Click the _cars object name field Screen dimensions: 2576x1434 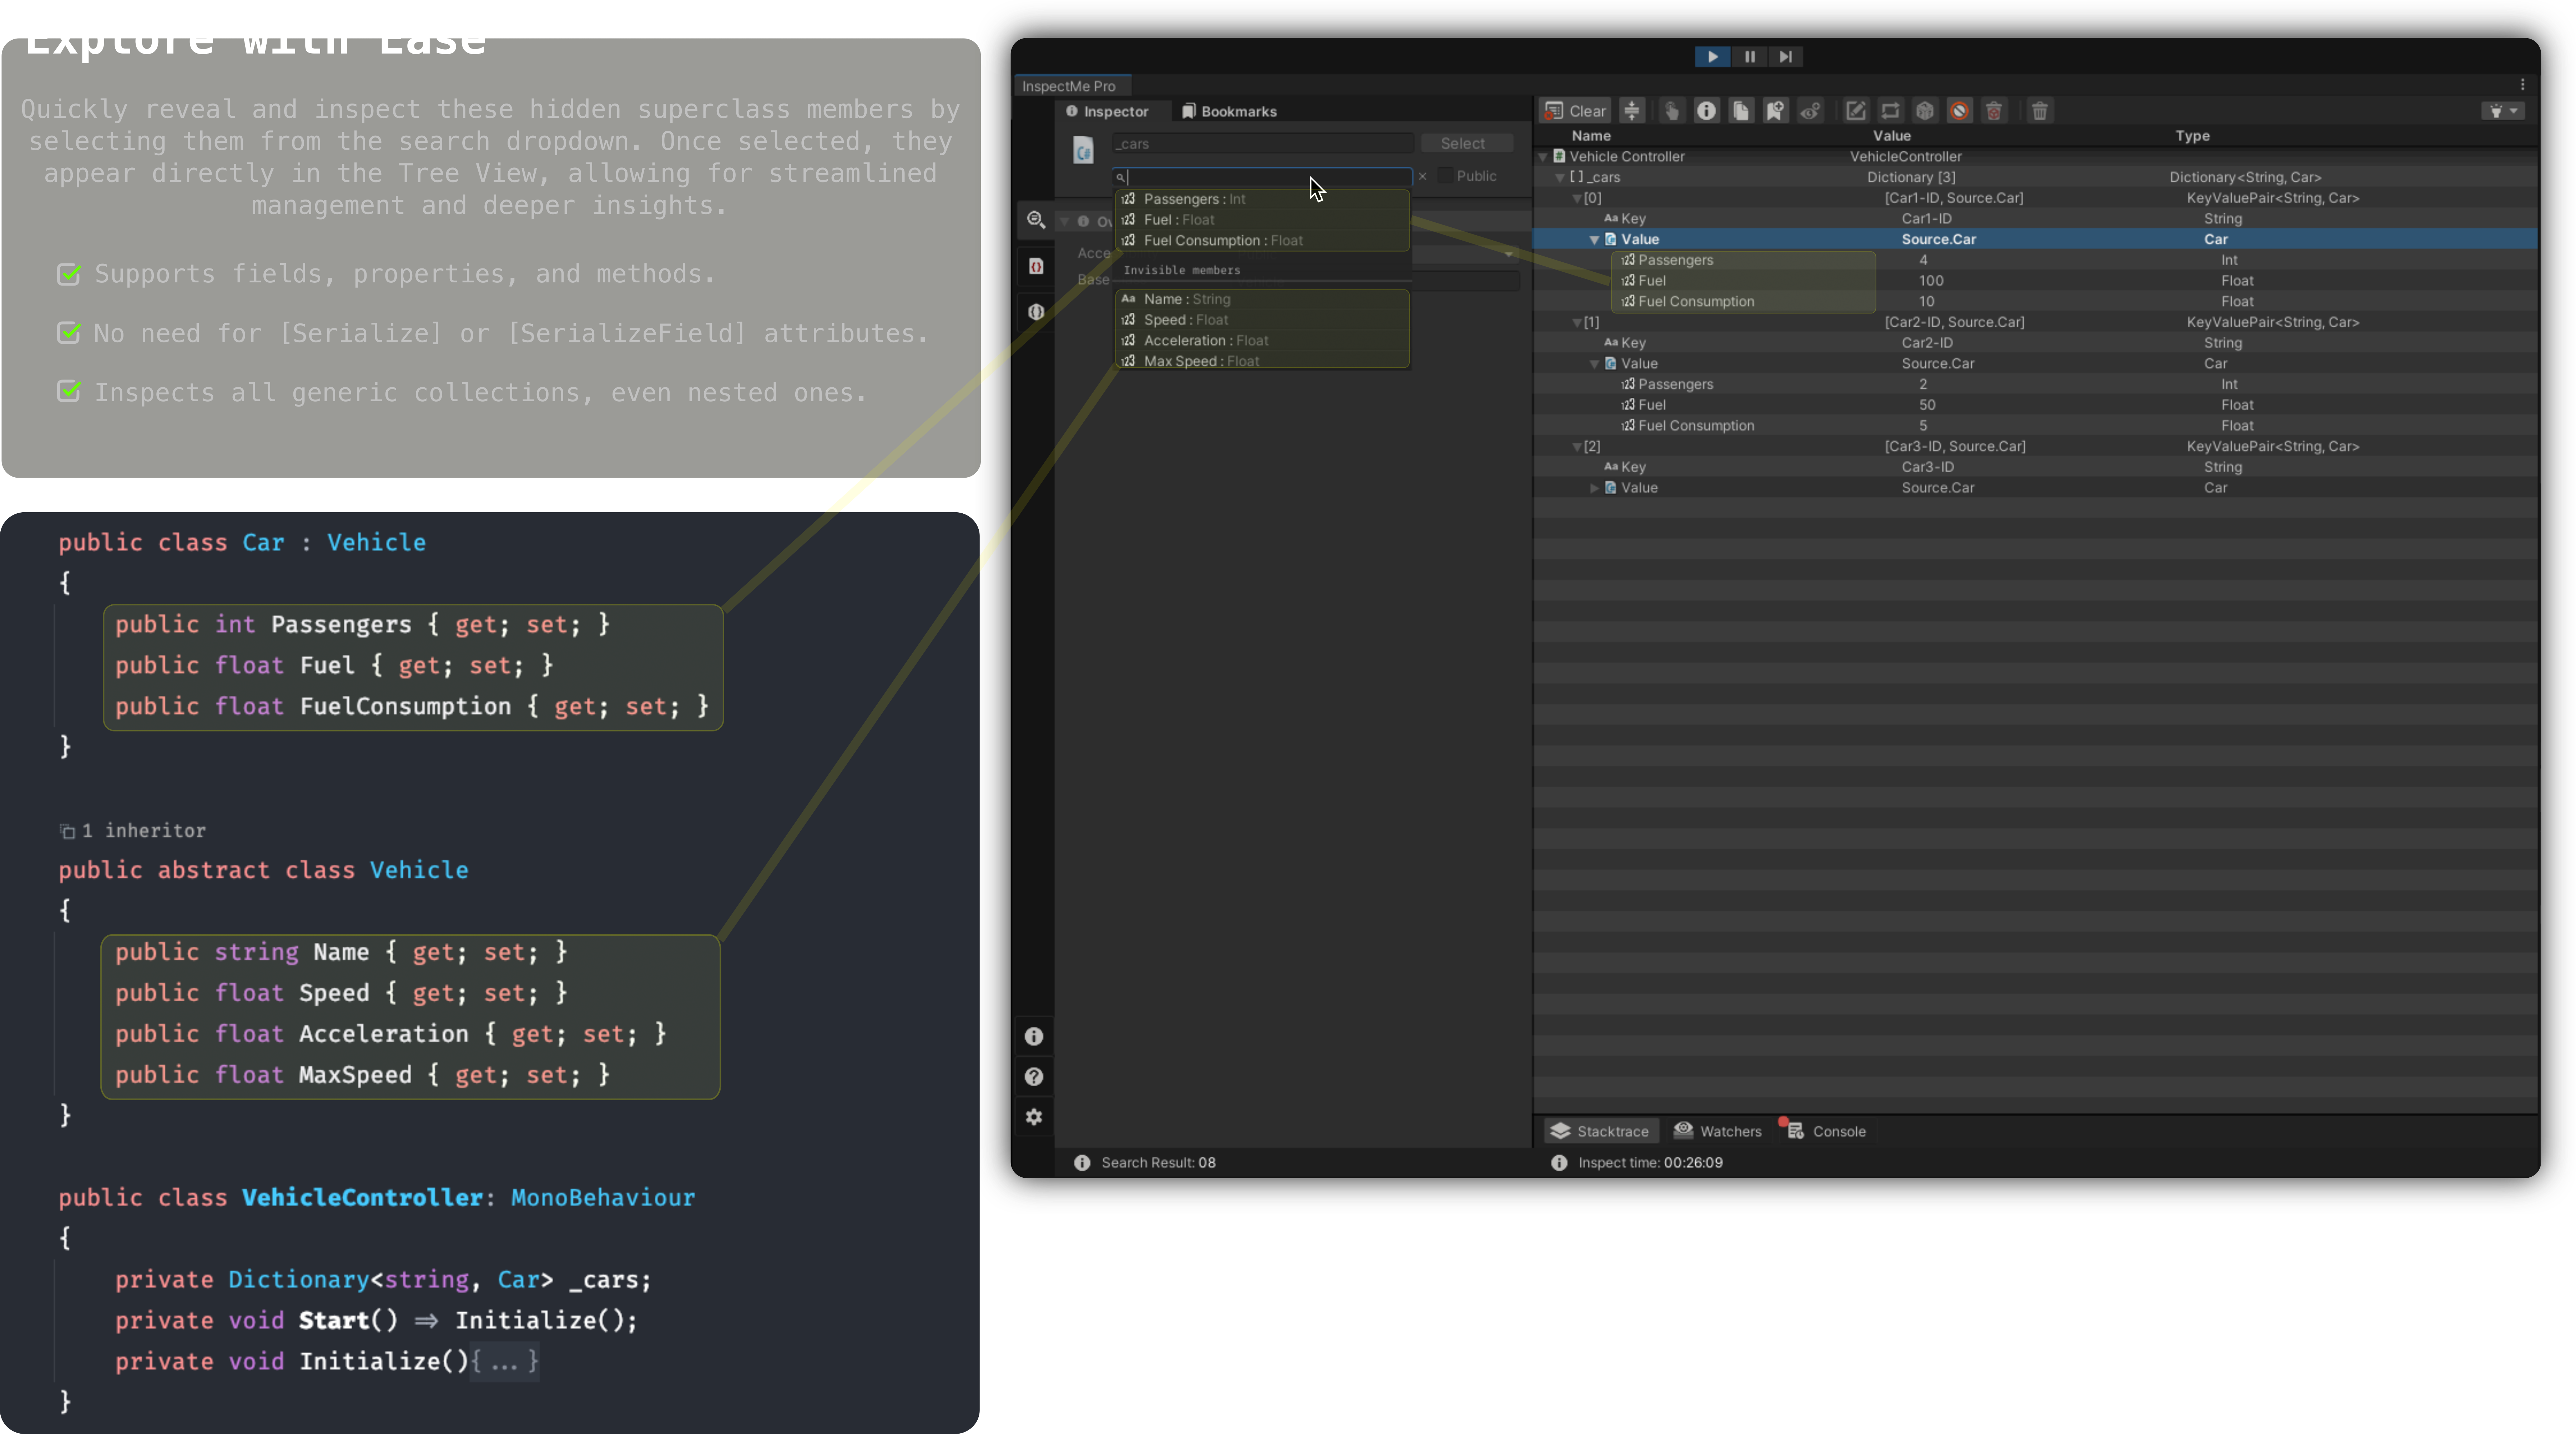coord(1263,144)
